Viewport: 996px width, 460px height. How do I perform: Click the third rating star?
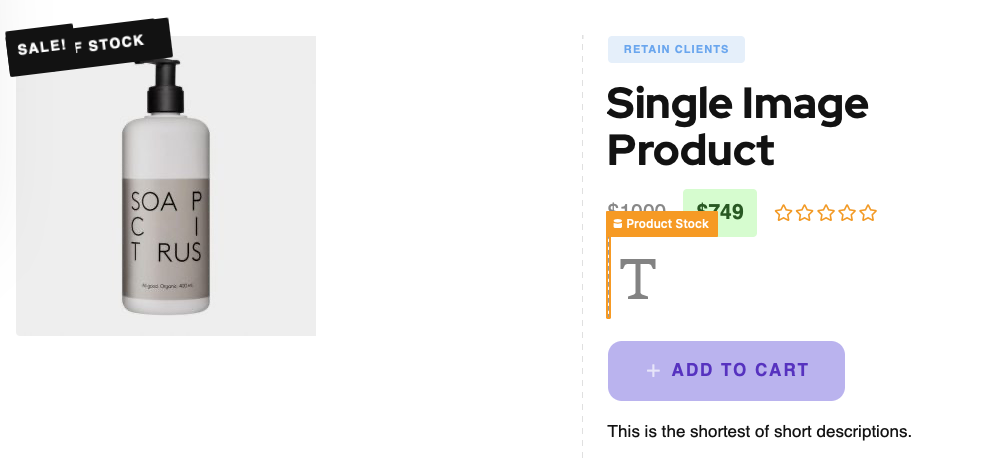825,213
